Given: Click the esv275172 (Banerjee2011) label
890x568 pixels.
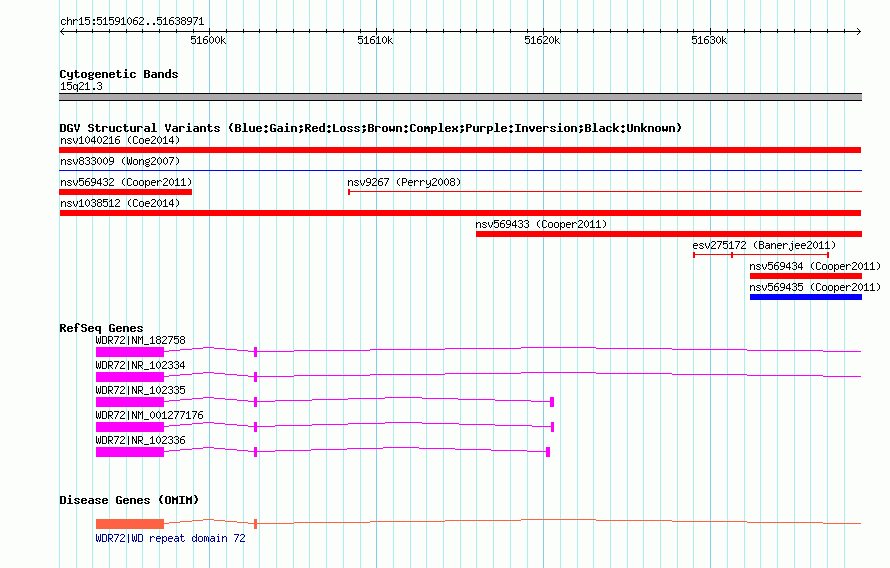Looking at the screenshot, I should tap(764, 245).
